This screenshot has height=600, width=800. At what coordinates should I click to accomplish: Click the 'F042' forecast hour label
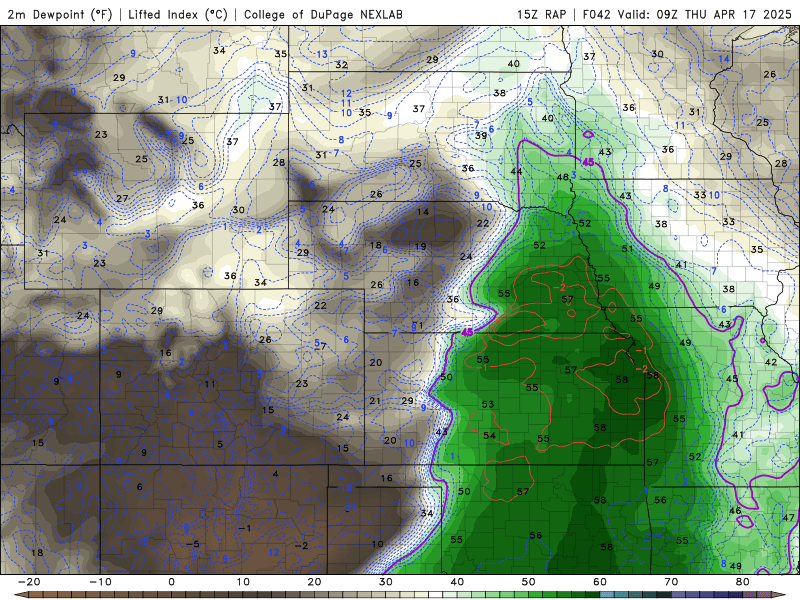[596, 14]
